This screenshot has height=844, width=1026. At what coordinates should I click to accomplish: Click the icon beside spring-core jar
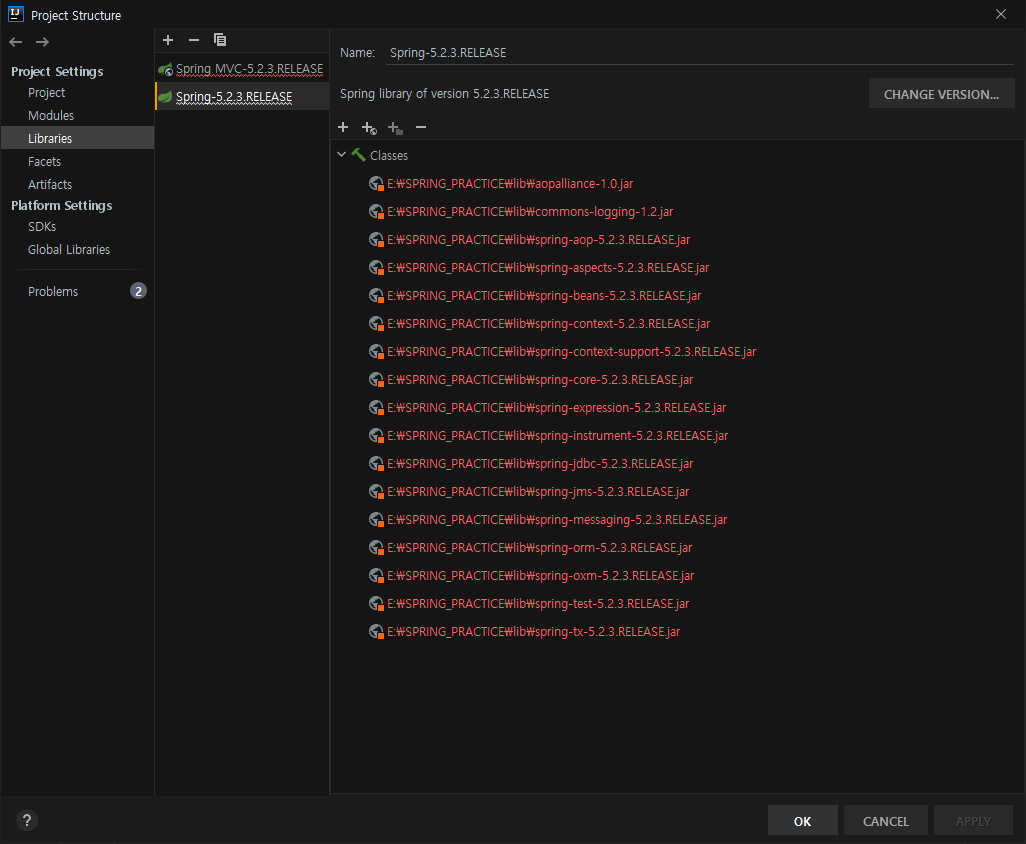pyautogui.click(x=376, y=379)
